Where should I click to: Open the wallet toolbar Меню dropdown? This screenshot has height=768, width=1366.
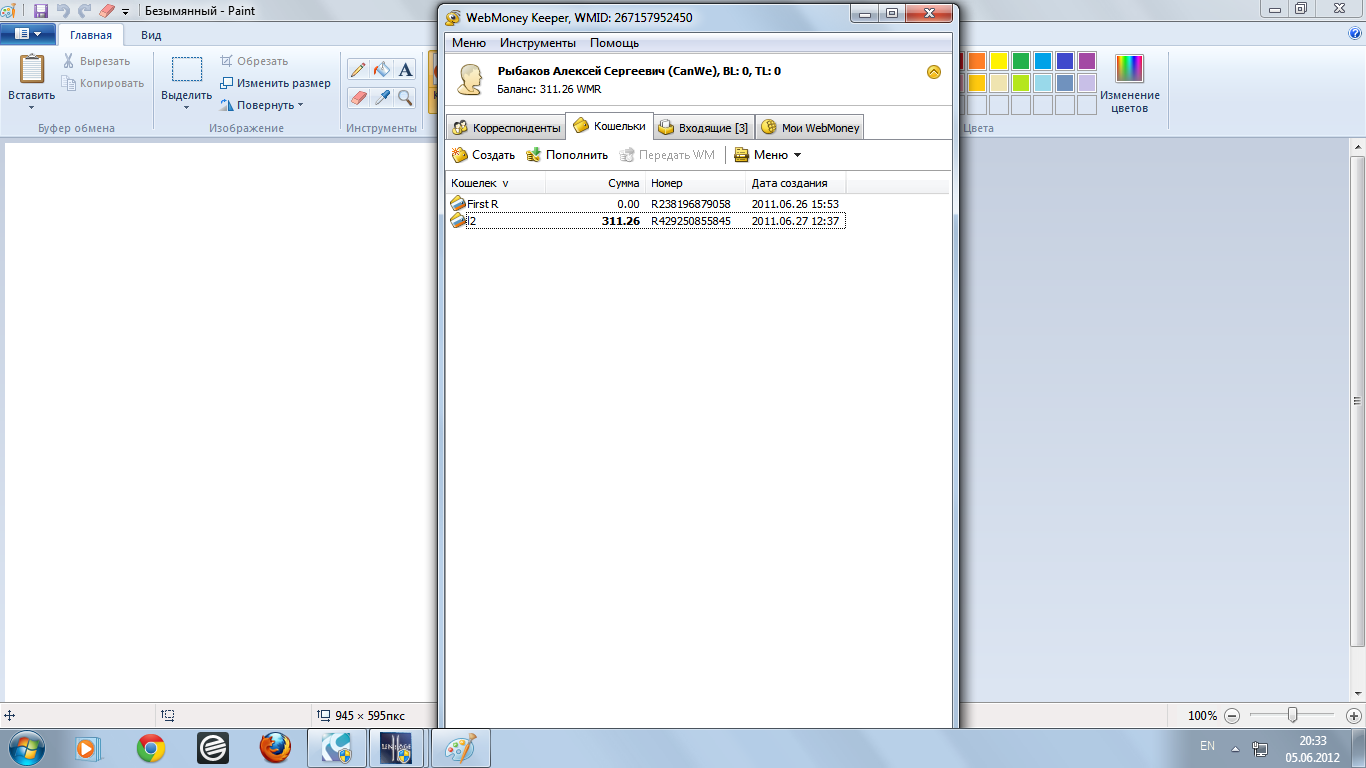(x=768, y=155)
